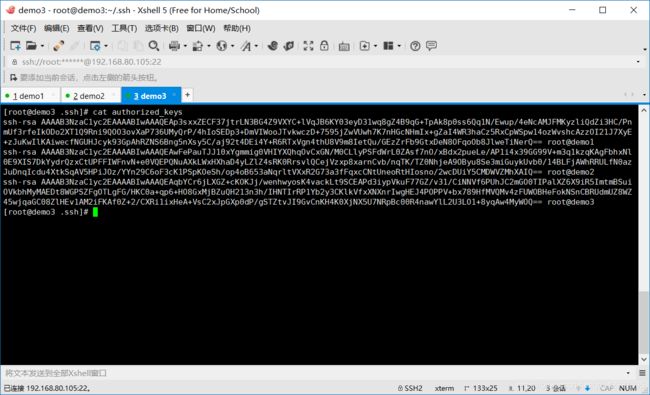Click the pane layout icon

pyautogui.click(x=388, y=46)
